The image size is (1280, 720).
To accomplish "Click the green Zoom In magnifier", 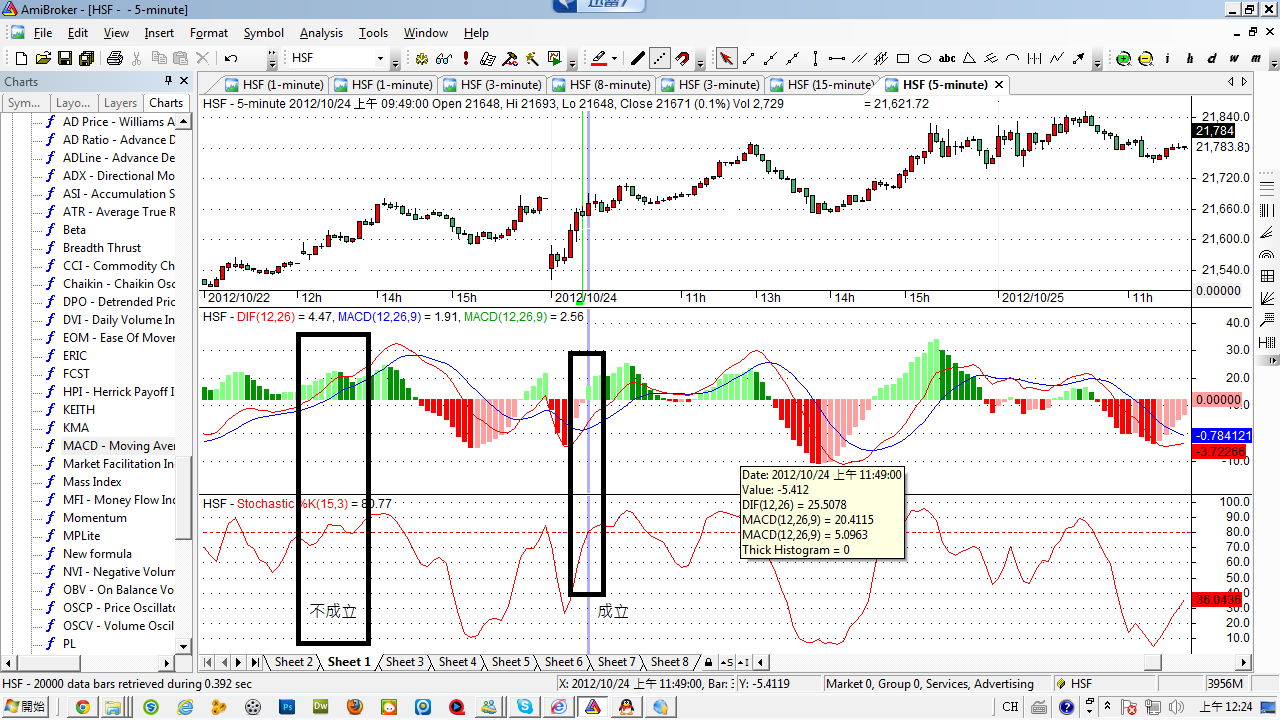I will (1122, 58).
